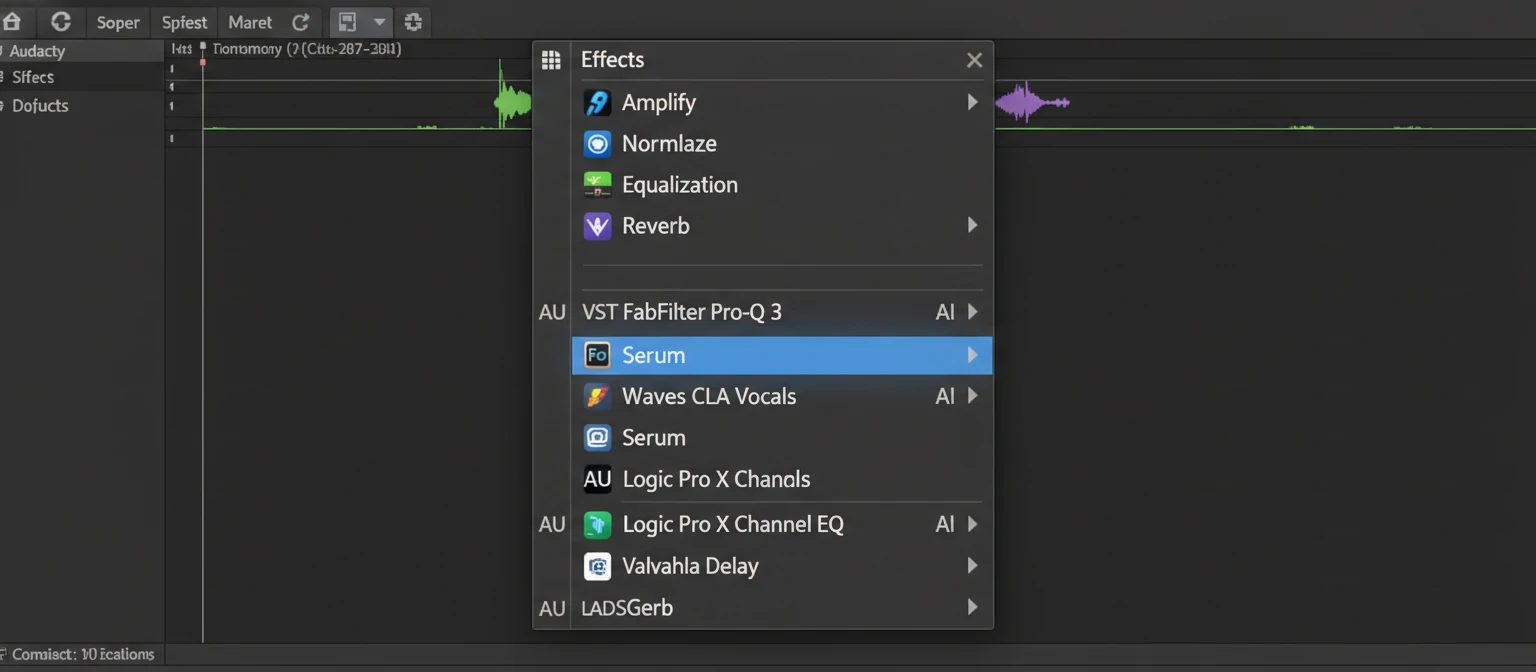Click the grid icon beside Effects title
The image size is (1536, 672).
click(x=551, y=59)
